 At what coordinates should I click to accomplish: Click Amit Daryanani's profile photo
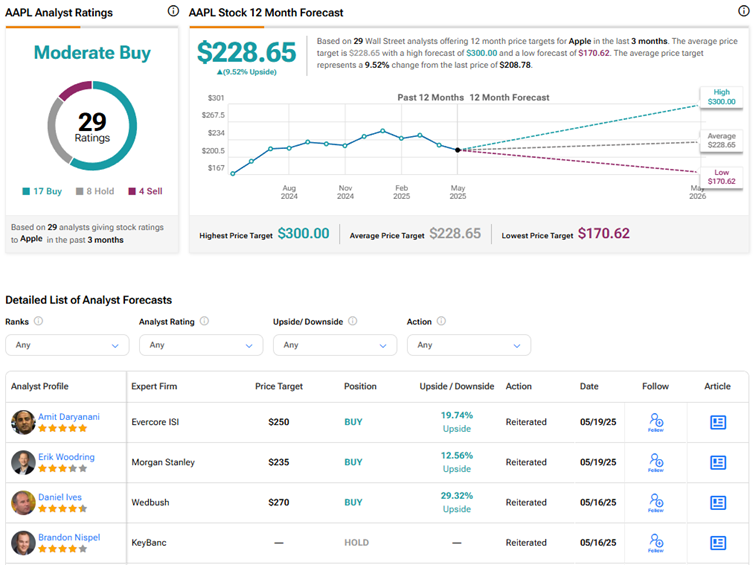(x=24, y=422)
